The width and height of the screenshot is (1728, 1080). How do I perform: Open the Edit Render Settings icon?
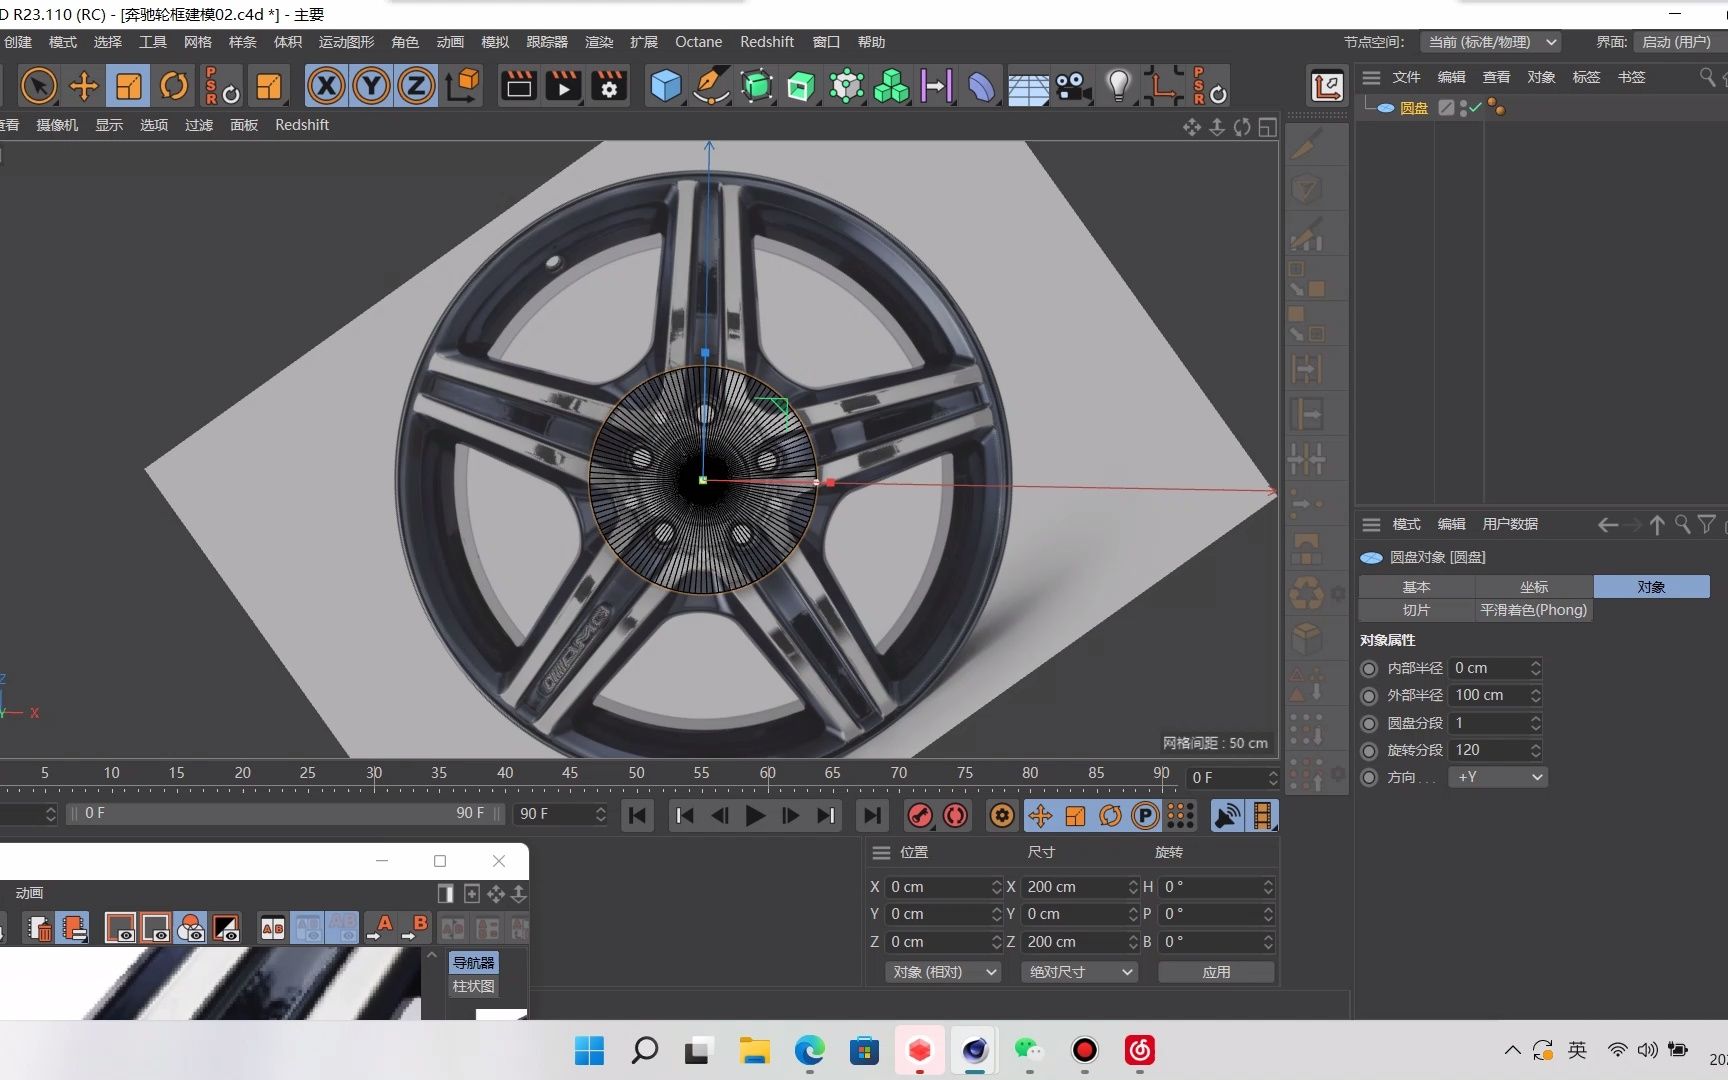(x=608, y=86)
